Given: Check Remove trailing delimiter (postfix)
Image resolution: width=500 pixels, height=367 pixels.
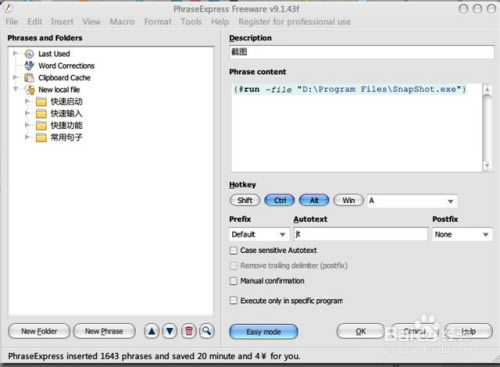Looking at the screenshot, I should (234, 266).
